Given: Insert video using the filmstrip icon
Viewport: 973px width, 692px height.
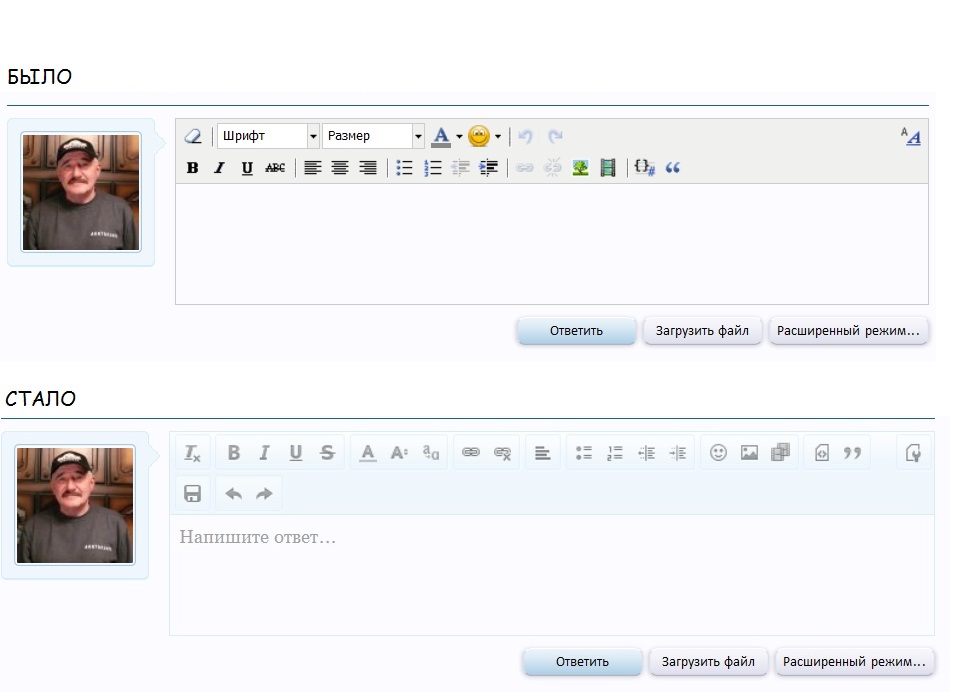Looking at the screenshot, I should click(x=608, y=168).
